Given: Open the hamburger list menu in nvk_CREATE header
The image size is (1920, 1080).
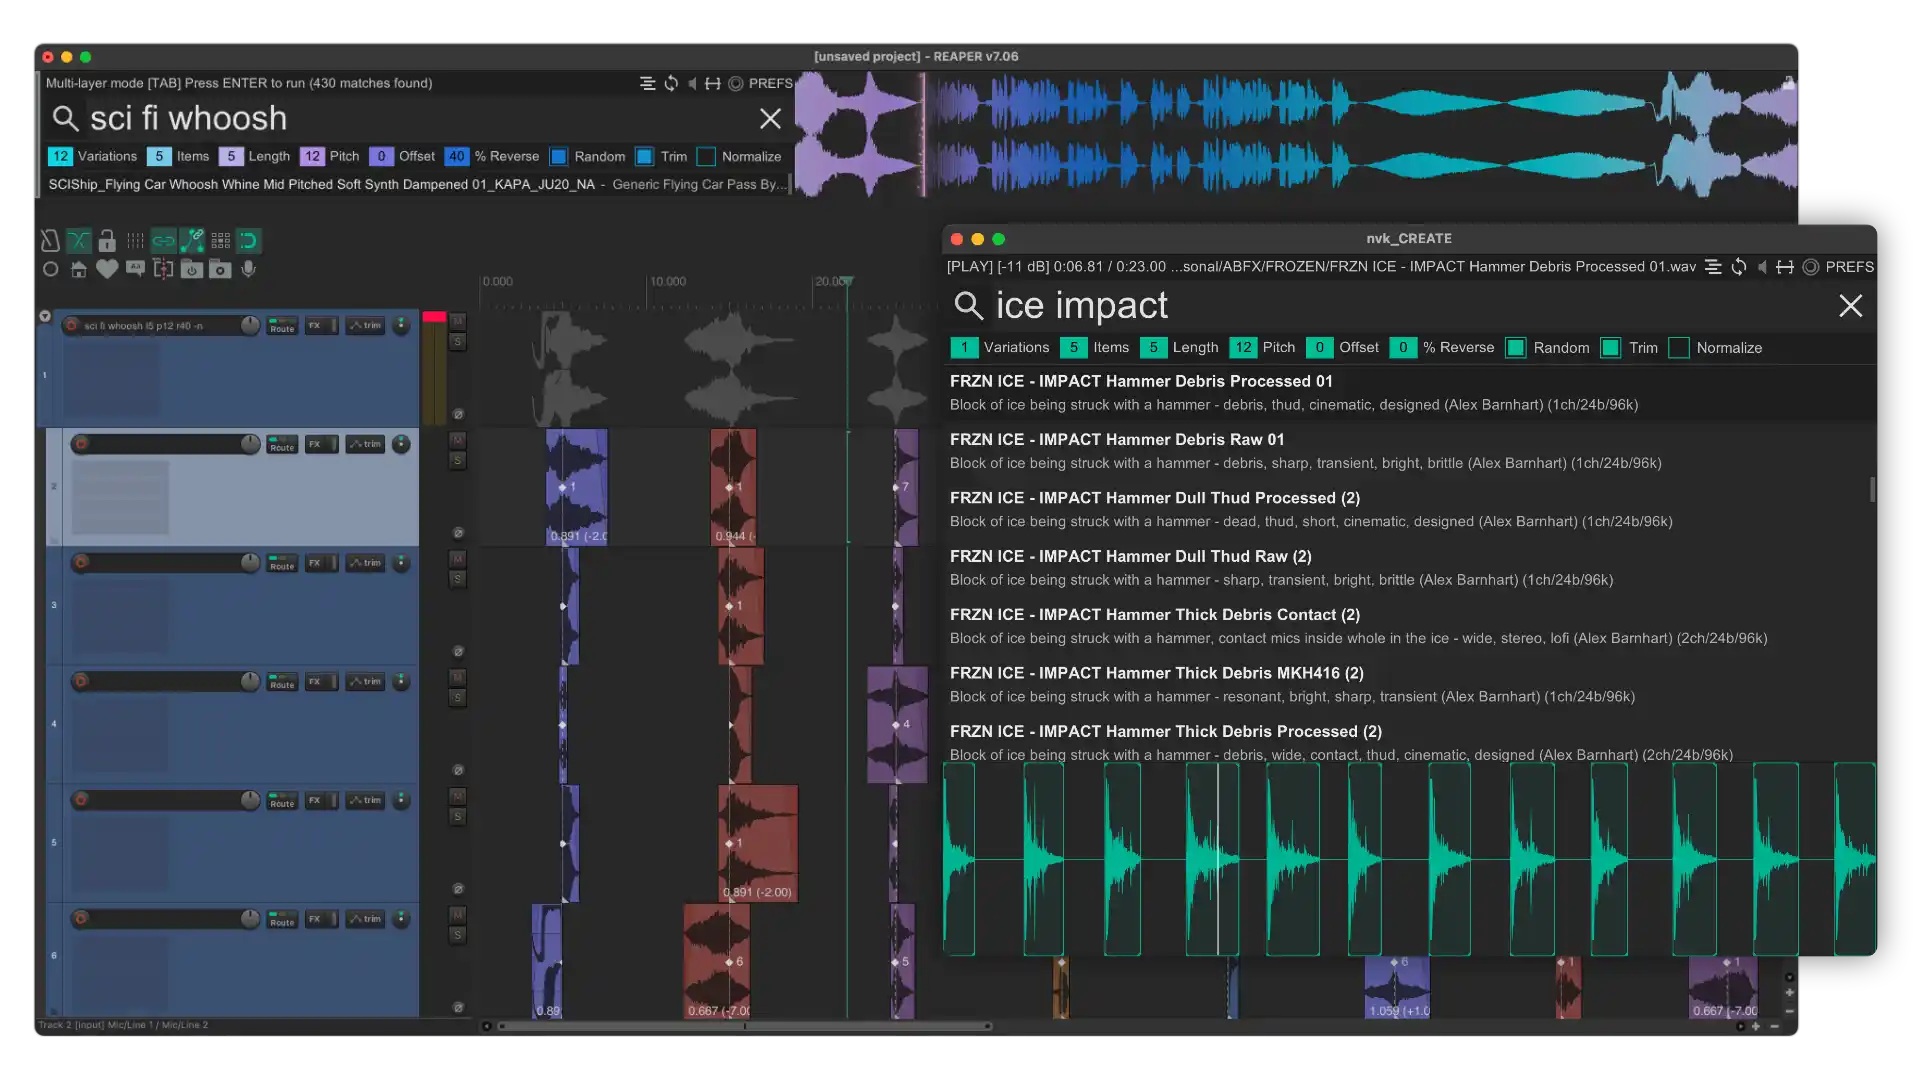Looking at the screenshot, I should coord(1714,267).
